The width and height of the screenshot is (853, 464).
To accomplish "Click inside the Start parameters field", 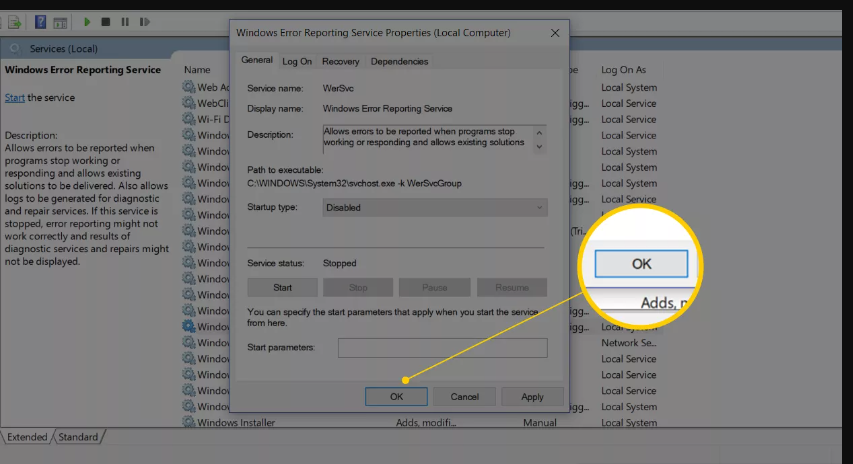I will 443,348.
